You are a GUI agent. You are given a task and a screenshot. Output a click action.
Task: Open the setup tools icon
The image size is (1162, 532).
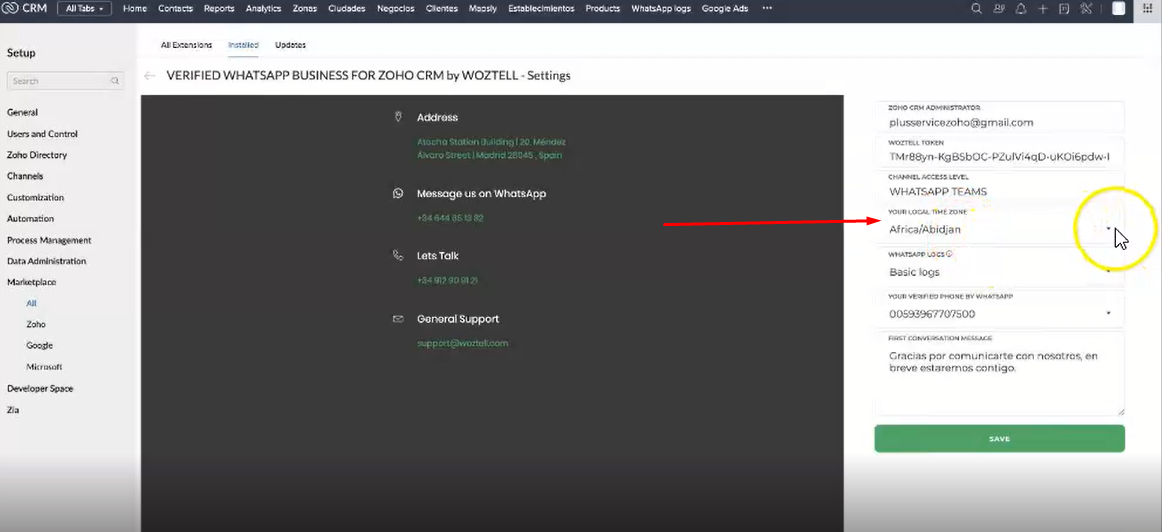click(x=1086, y=9)
